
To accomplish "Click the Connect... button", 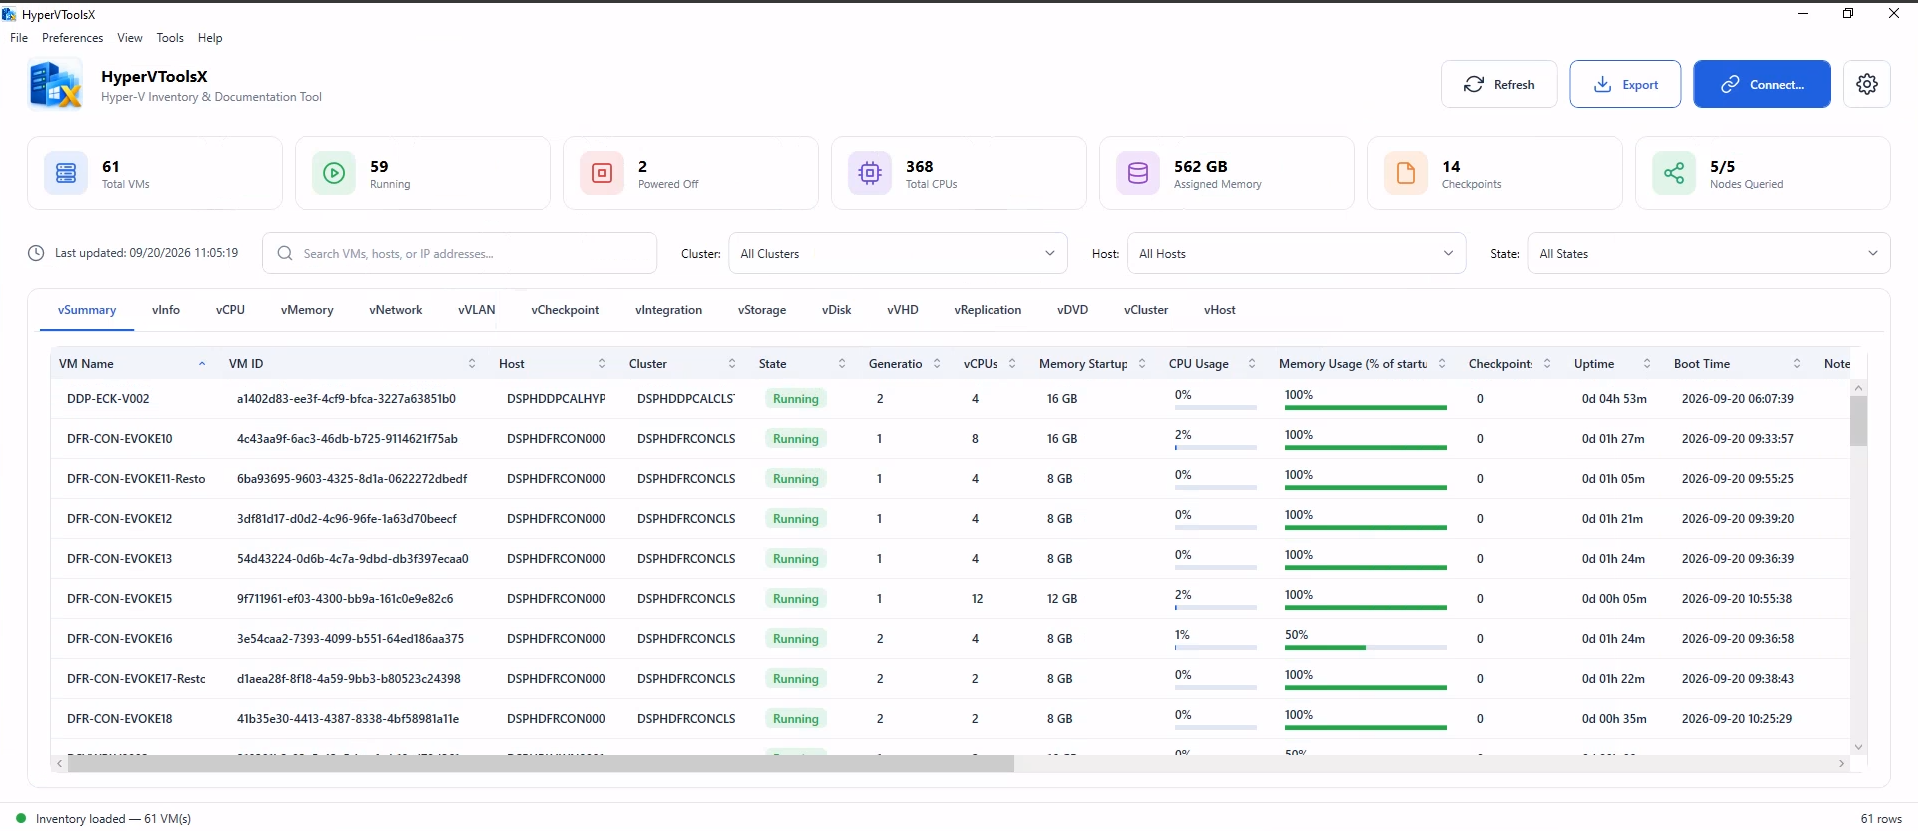I will (x=1762, y=84).
